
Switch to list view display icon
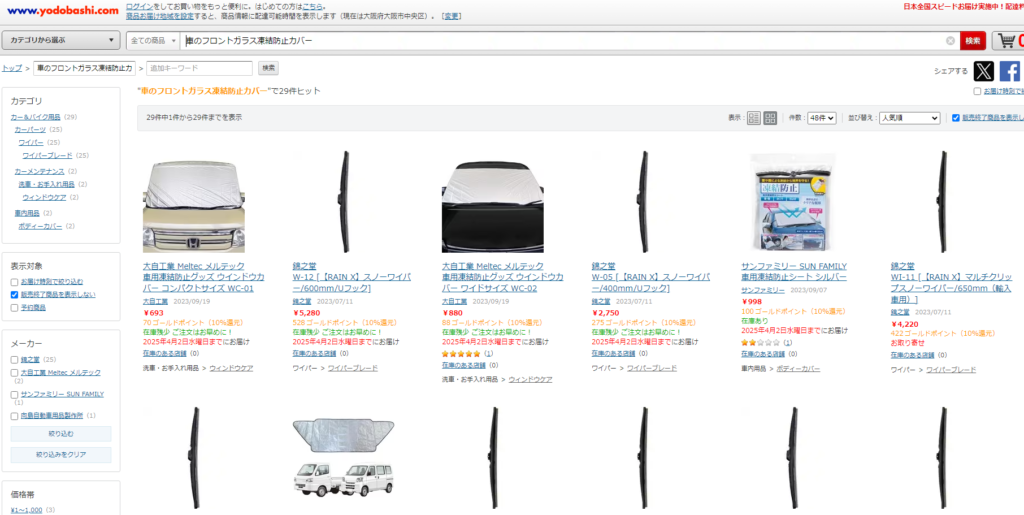[x=754, y=118]
